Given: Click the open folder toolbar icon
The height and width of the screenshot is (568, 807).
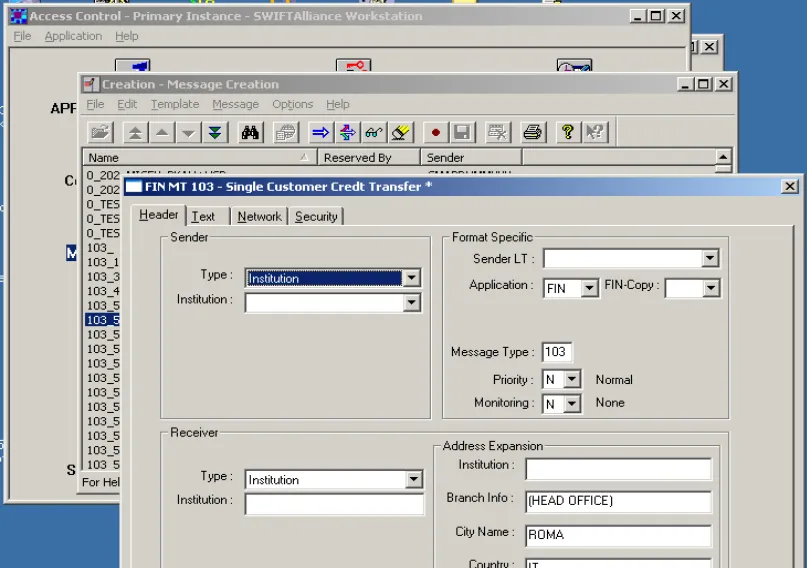Looking at the screenshot, I should click(x=100, y=132).
